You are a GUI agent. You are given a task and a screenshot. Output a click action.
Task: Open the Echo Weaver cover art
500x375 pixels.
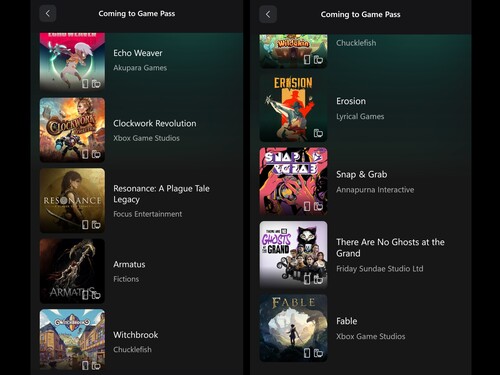point(72,62)
